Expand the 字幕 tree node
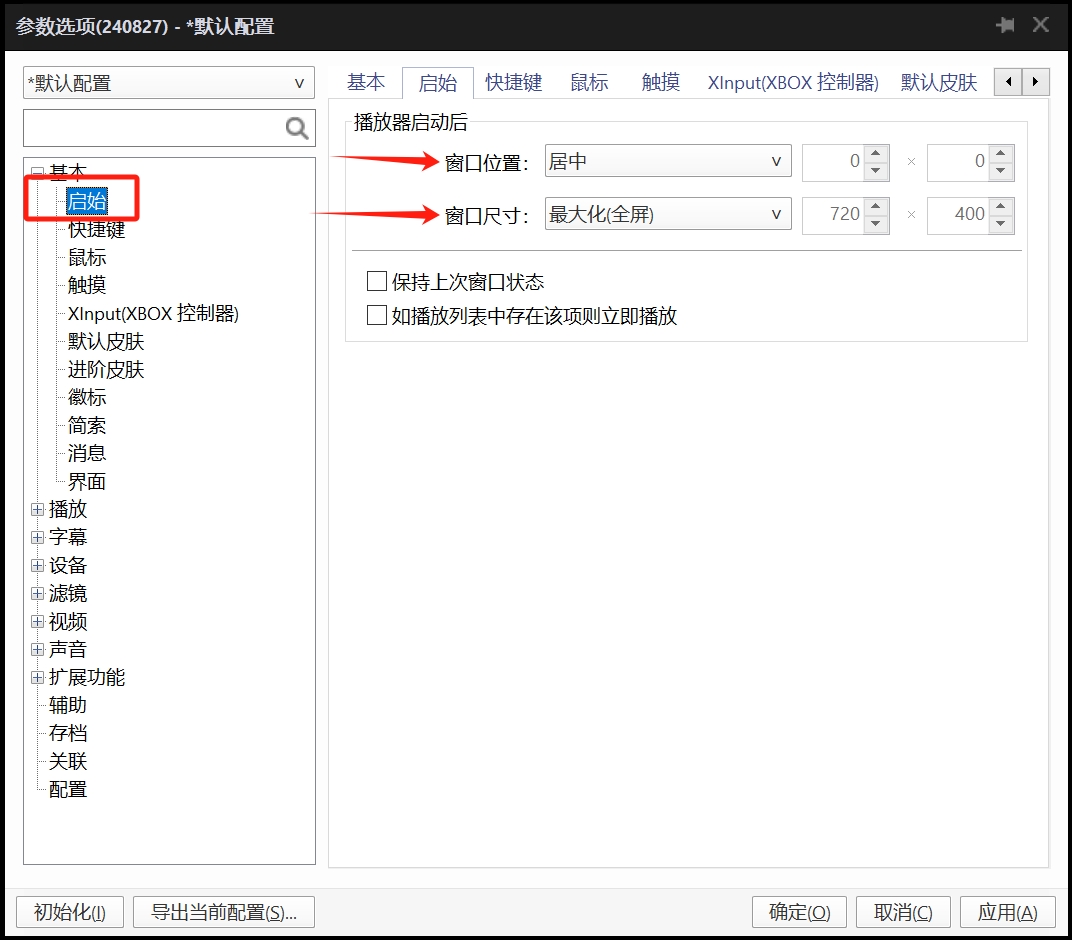Screen dimensions: 1072x940 pyautogui.click(x=38, y=537)
